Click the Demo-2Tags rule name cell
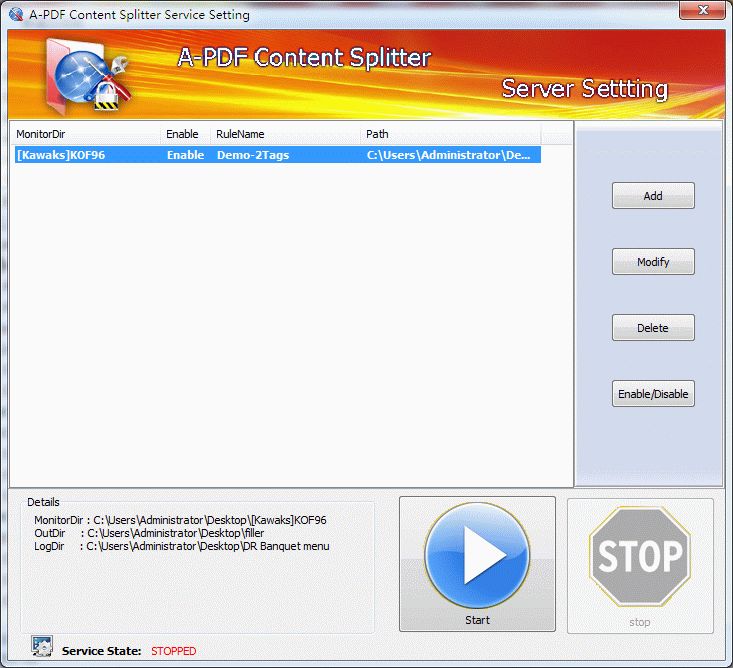Image resolution: width=733 pixels, height=668 pixels. click(x=253, y=155)
